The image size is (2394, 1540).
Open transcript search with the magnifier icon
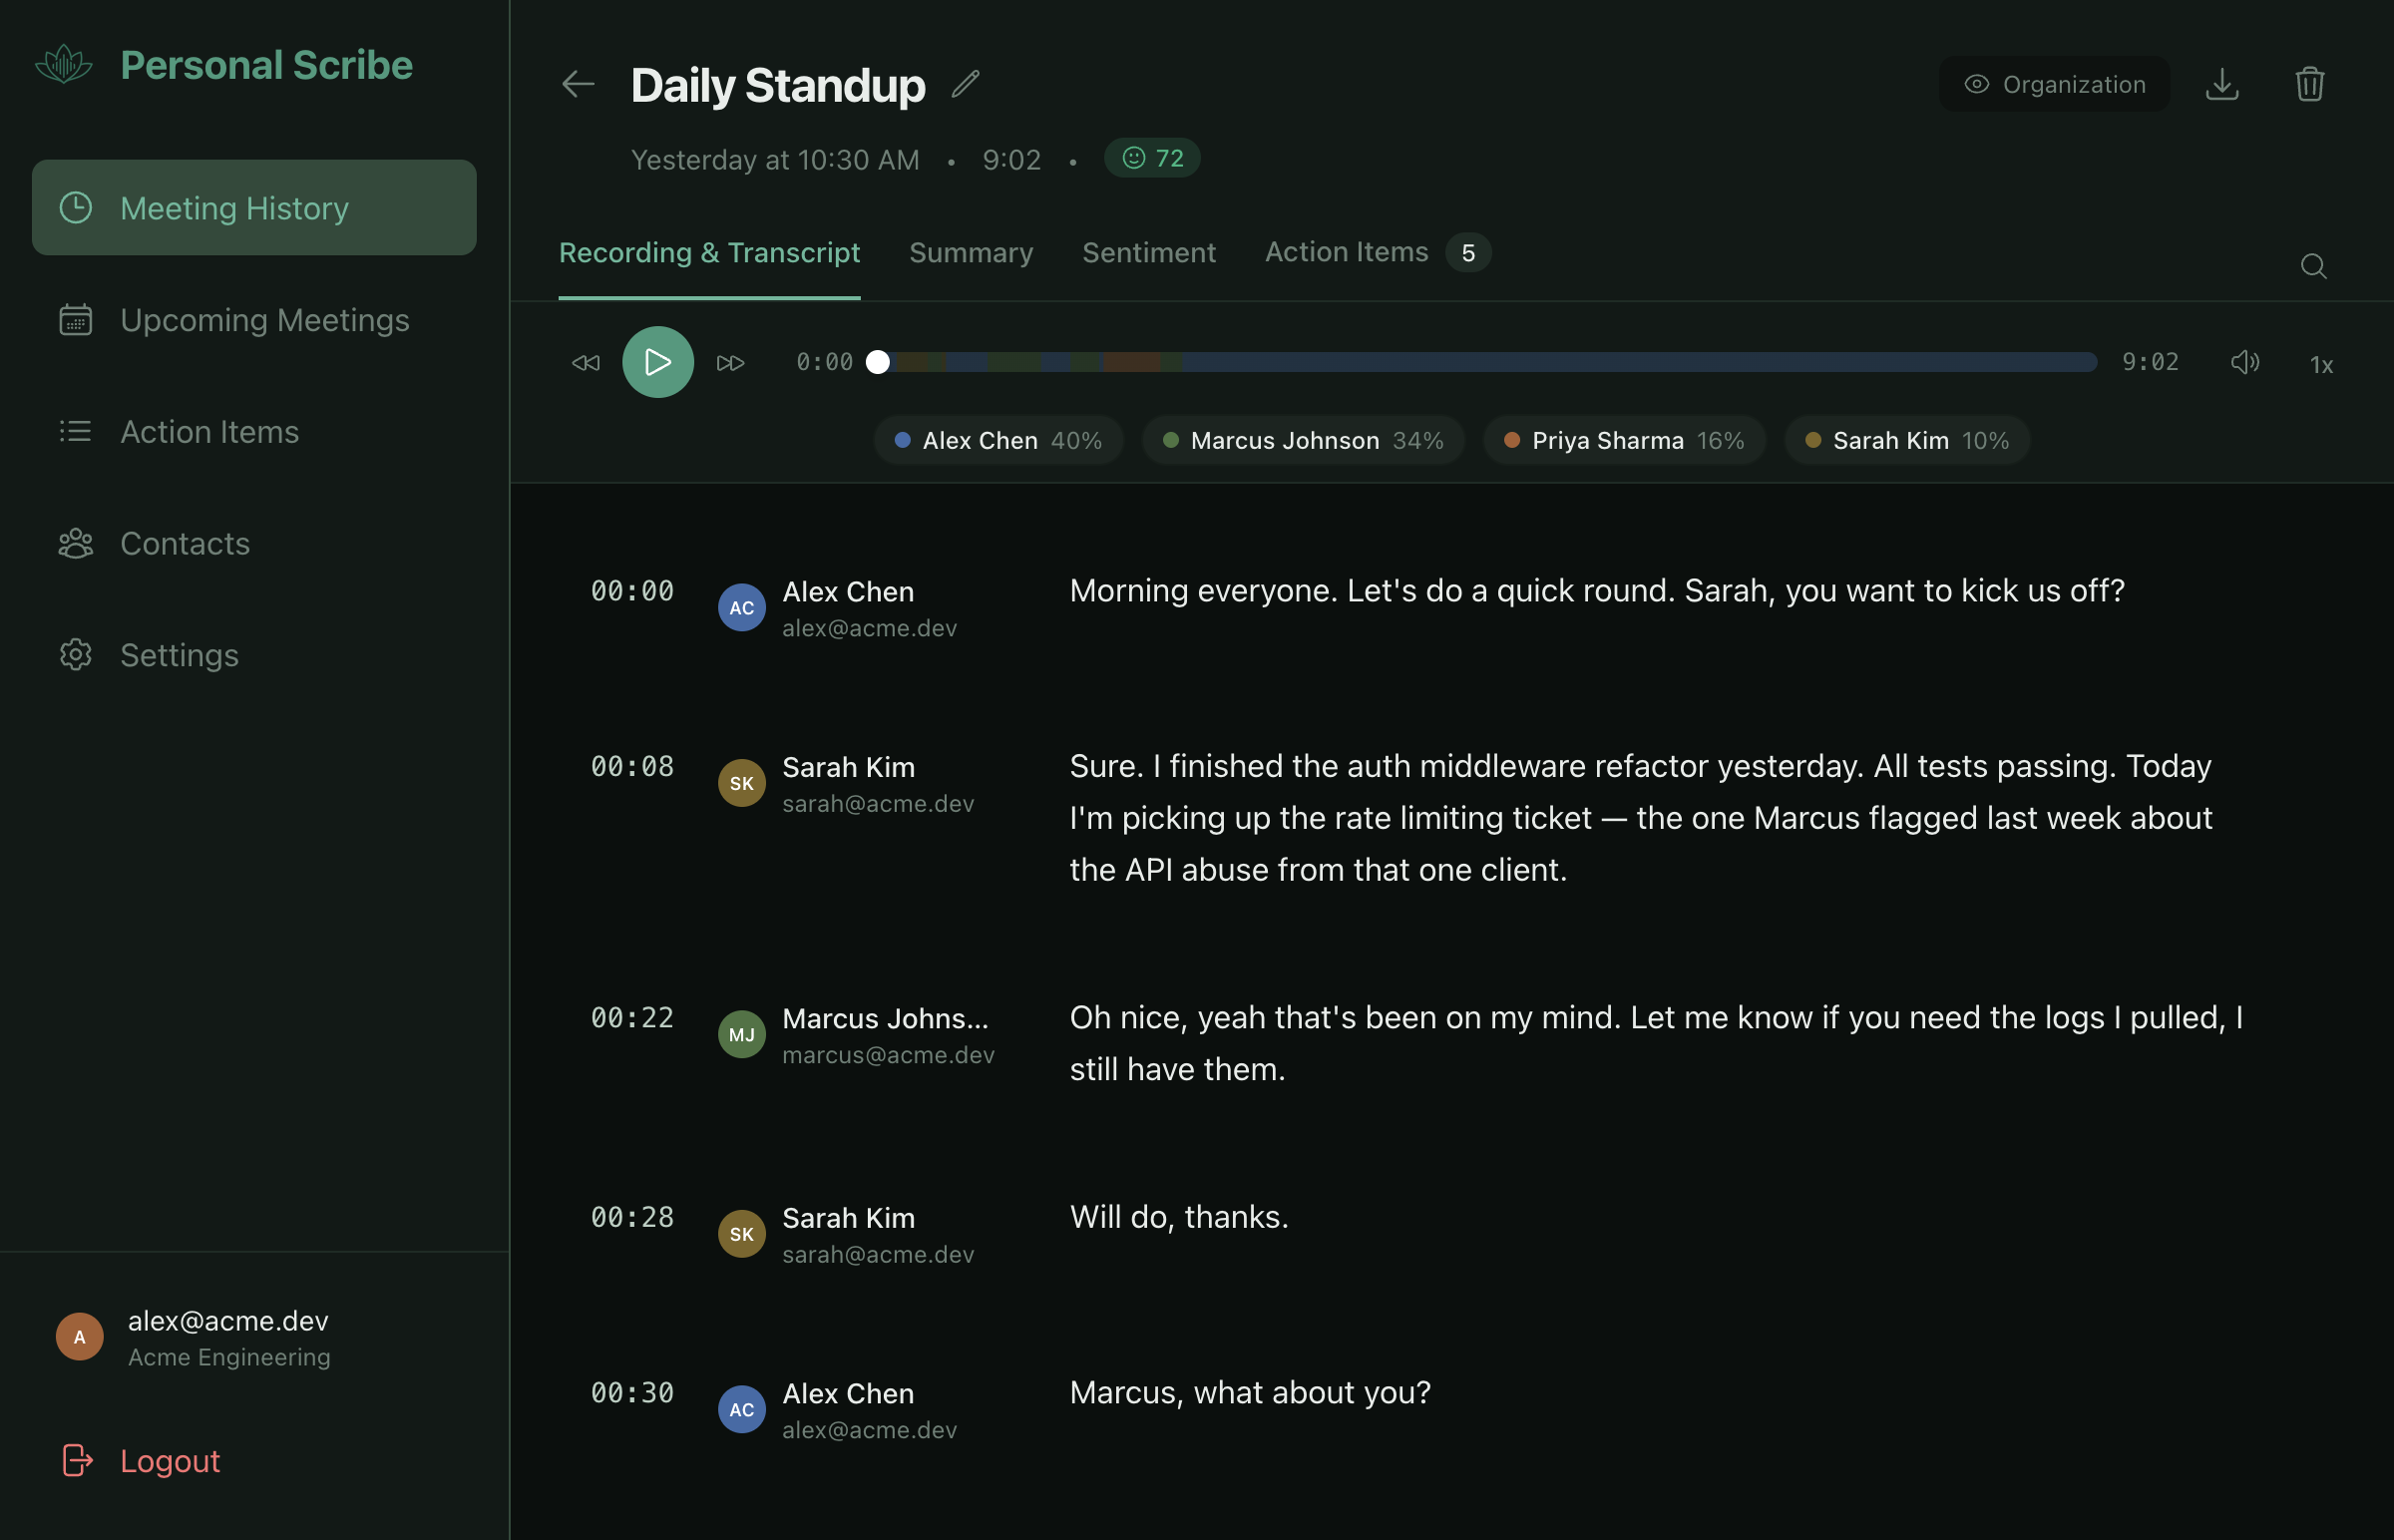[x=2313, y=266]
